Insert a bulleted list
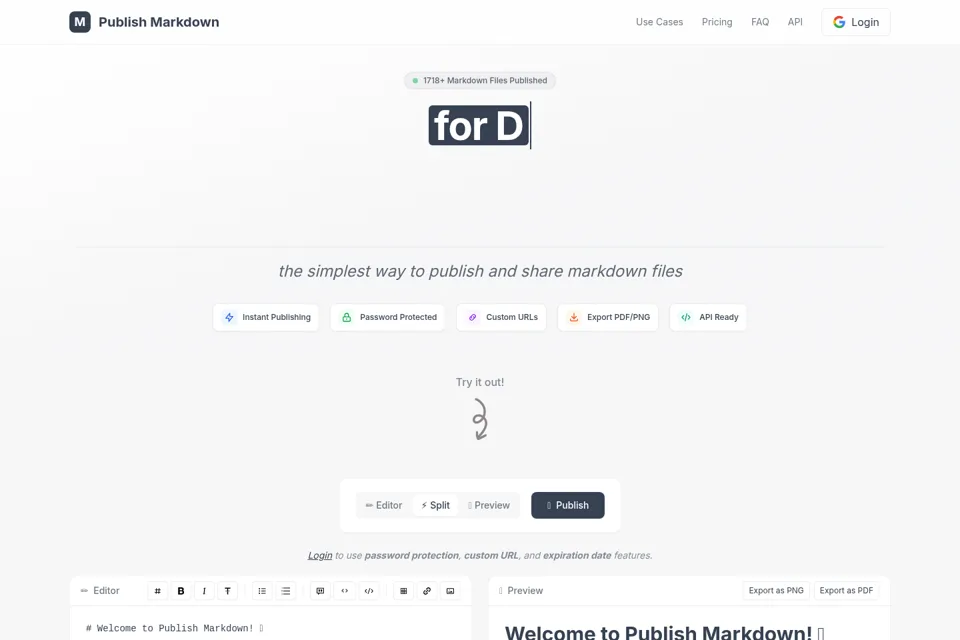The image size is (960, 640). click(262, 591)
